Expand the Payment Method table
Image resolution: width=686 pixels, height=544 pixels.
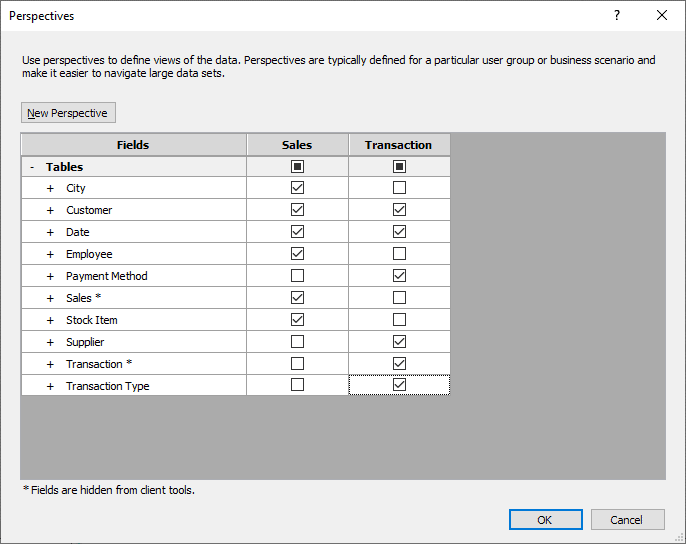point(50,276)
